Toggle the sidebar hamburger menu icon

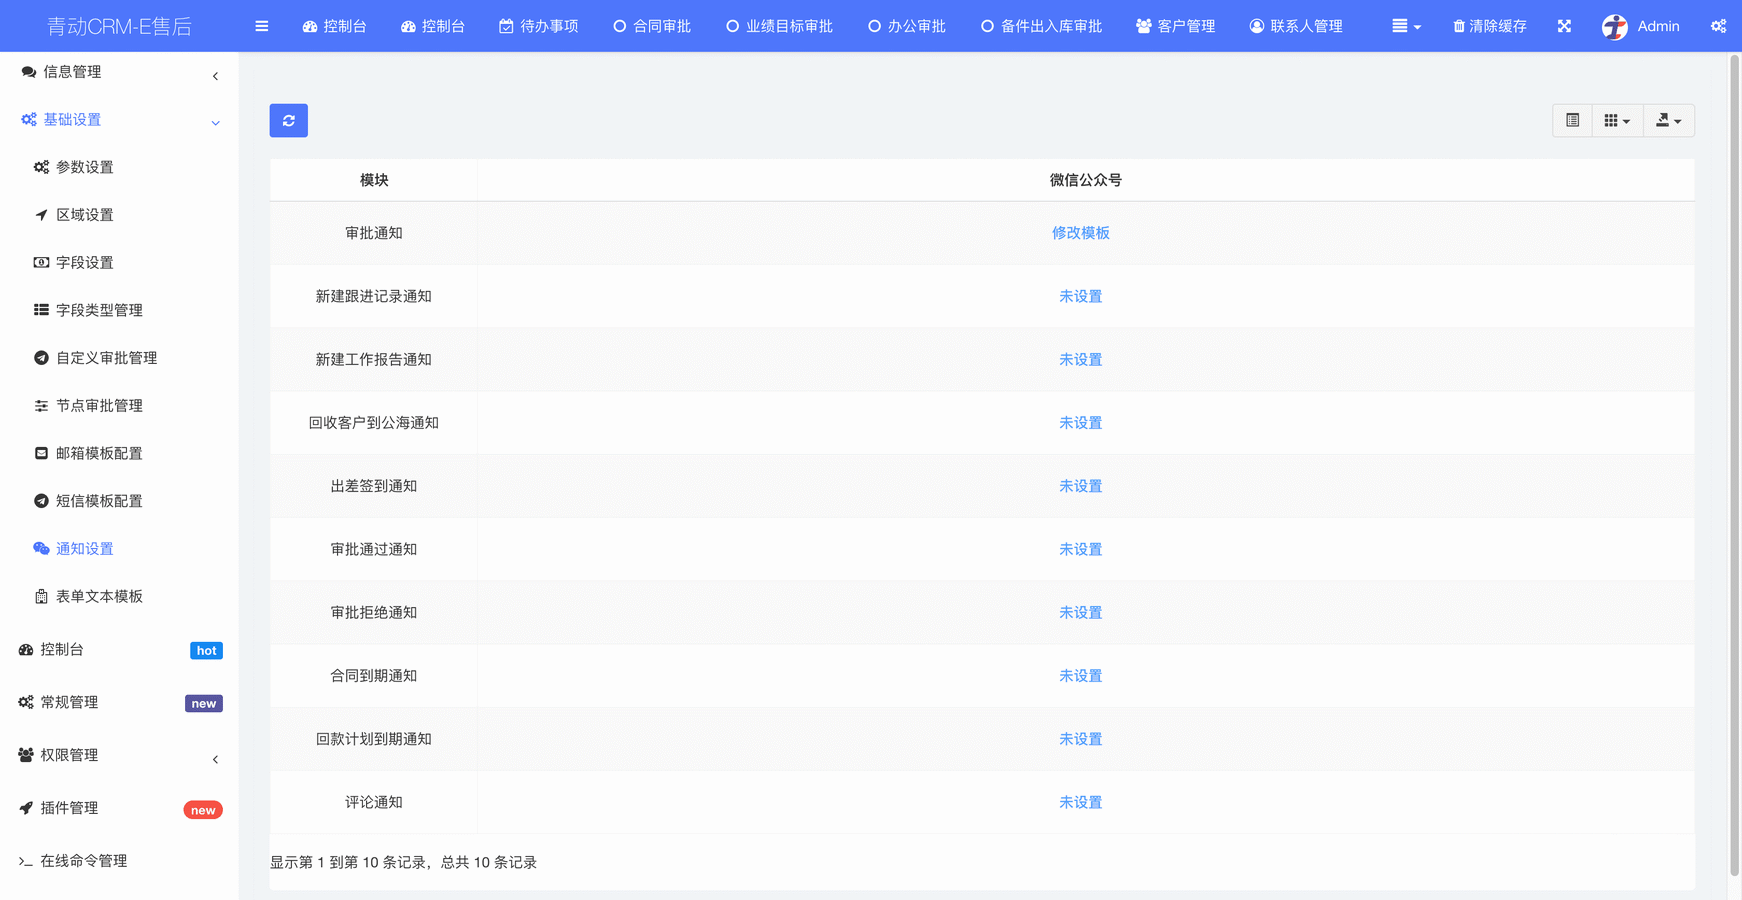pyautogui.click(x=262, y=26)
